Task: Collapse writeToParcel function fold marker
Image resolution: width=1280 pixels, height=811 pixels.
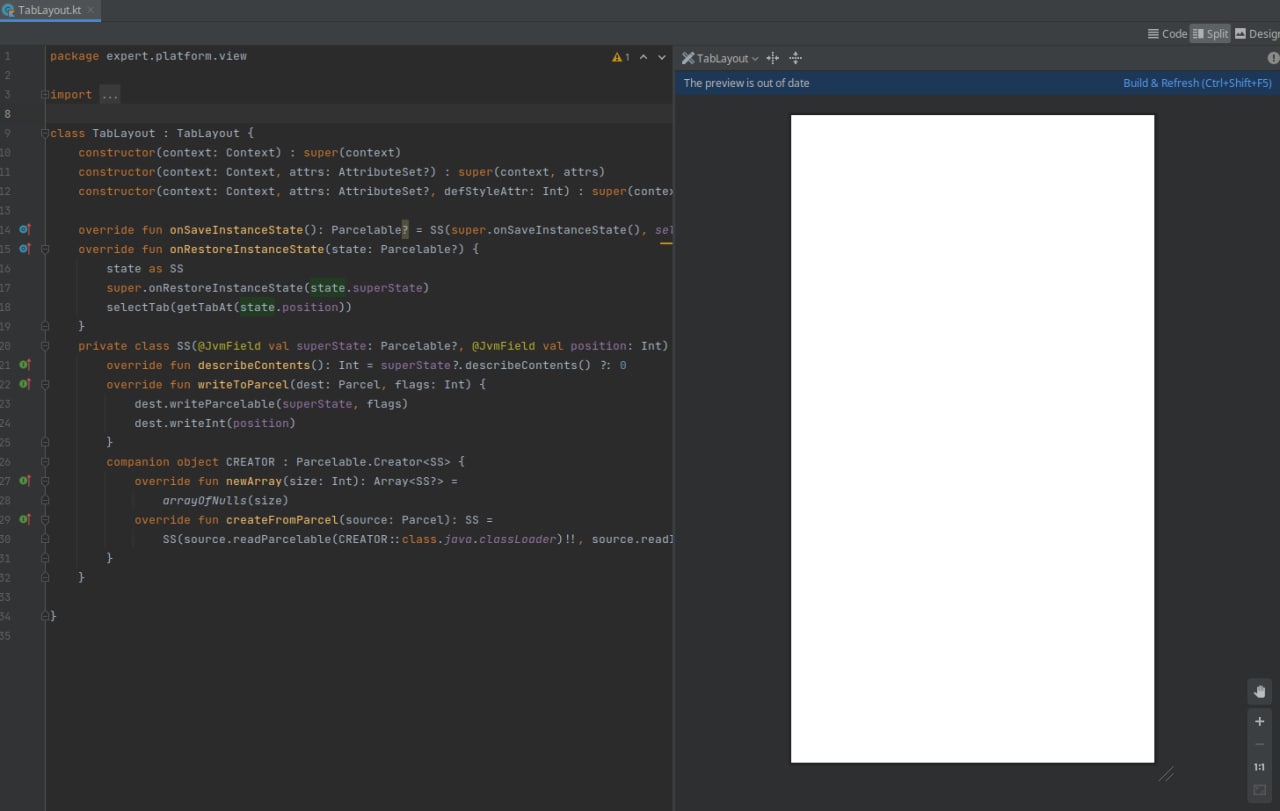Action: click(x=45, y=384)
